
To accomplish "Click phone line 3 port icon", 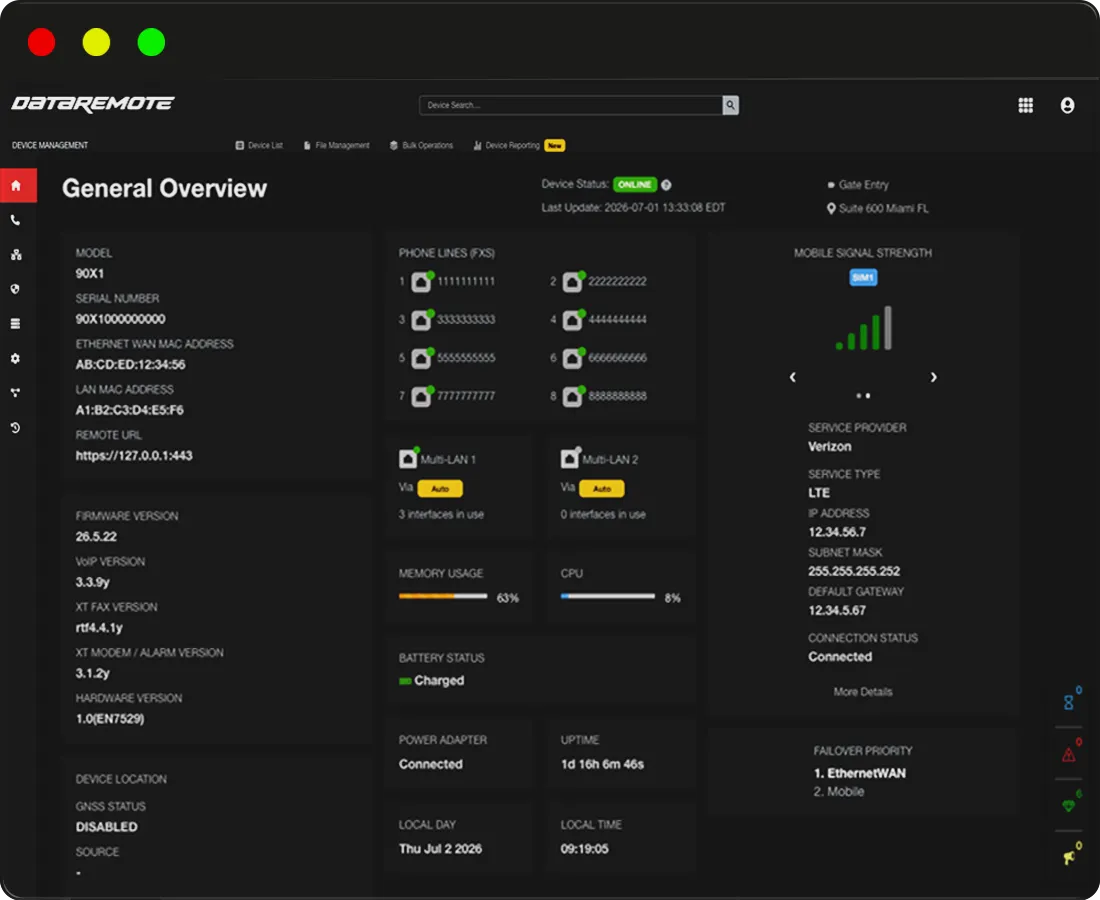I will tap(422, 320).
